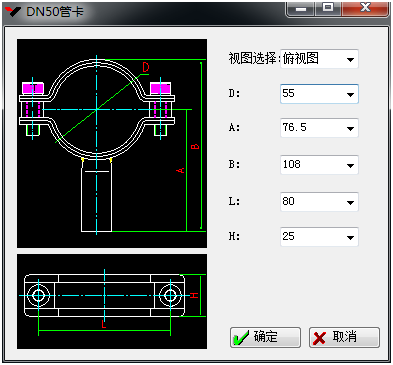Click the A field showing 76.5
Image resolution: width=393 pixels, height=365 pixels.
tap(319, 128)
